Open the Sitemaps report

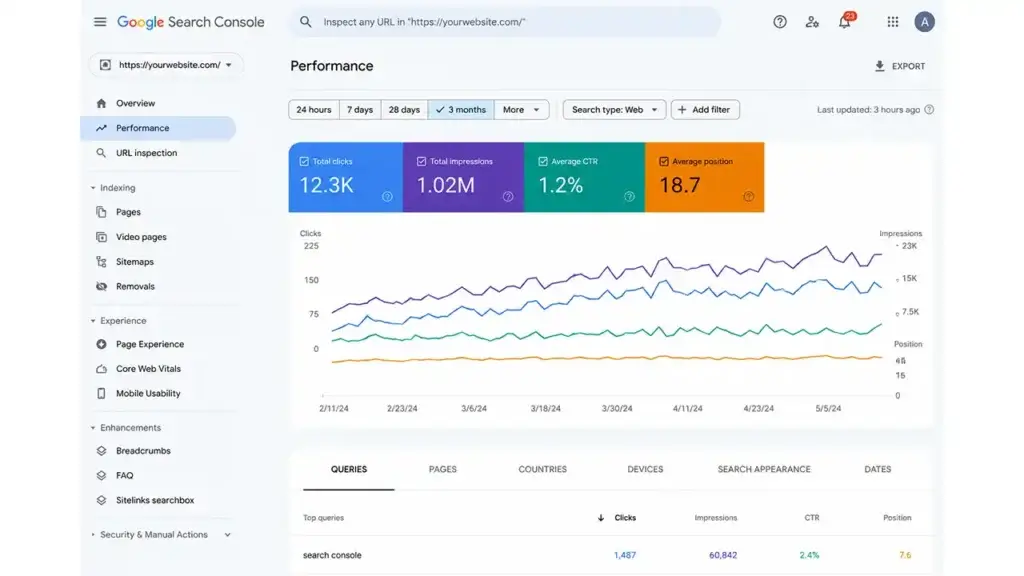coord(135,262)
